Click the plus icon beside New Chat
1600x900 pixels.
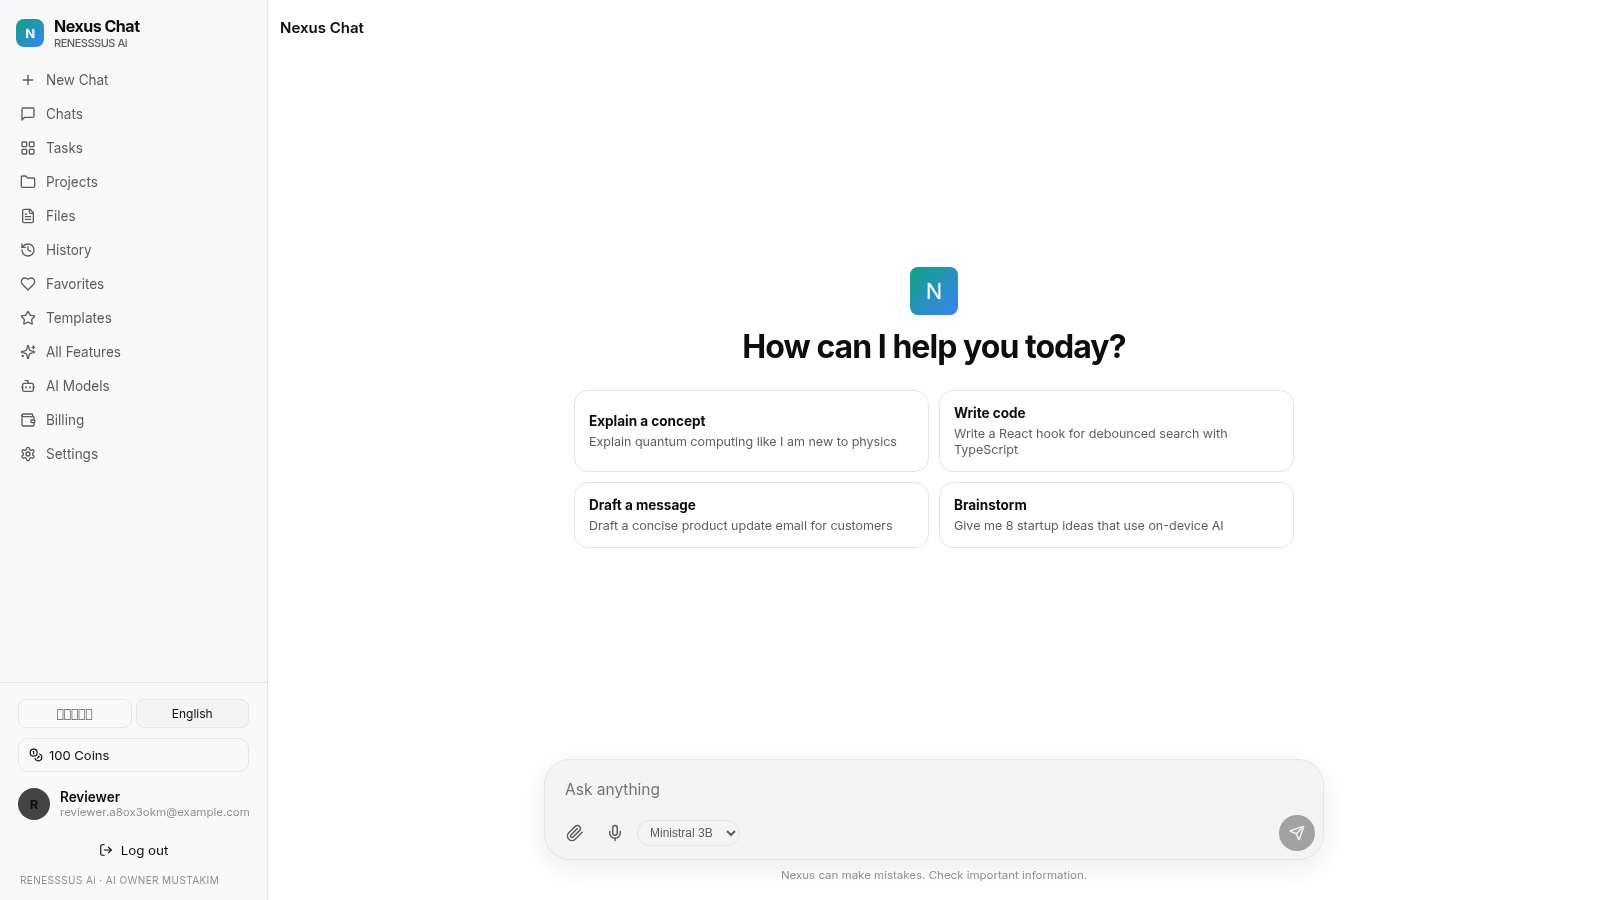pos(28,80)
